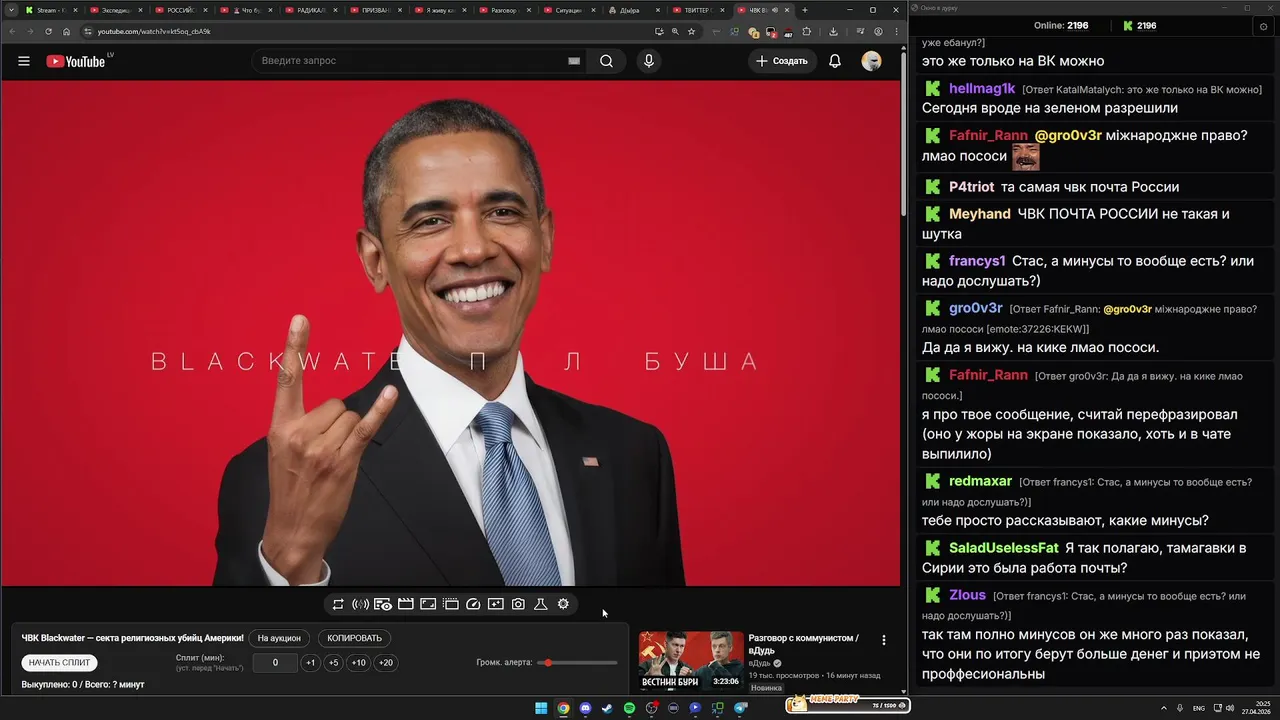The width and height of the screenshot is (1280, 720).
Task: Open the Windows Start menu
Action: click(541, 708)
